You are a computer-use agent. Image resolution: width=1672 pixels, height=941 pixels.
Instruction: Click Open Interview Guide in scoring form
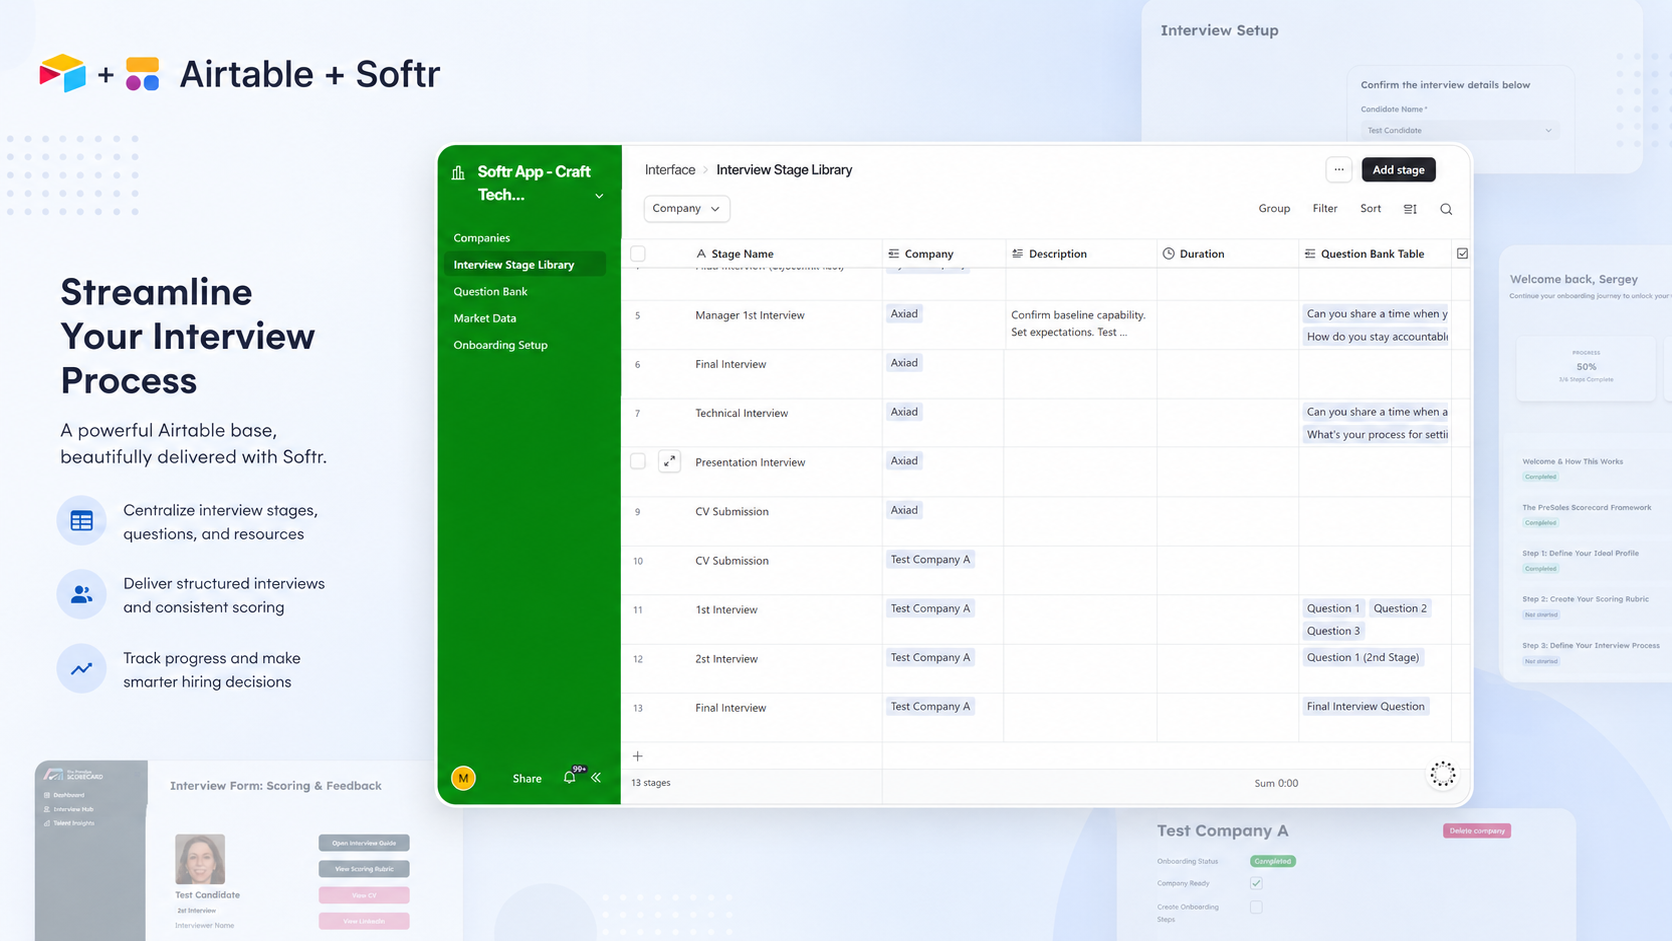[x=364, y=843]
